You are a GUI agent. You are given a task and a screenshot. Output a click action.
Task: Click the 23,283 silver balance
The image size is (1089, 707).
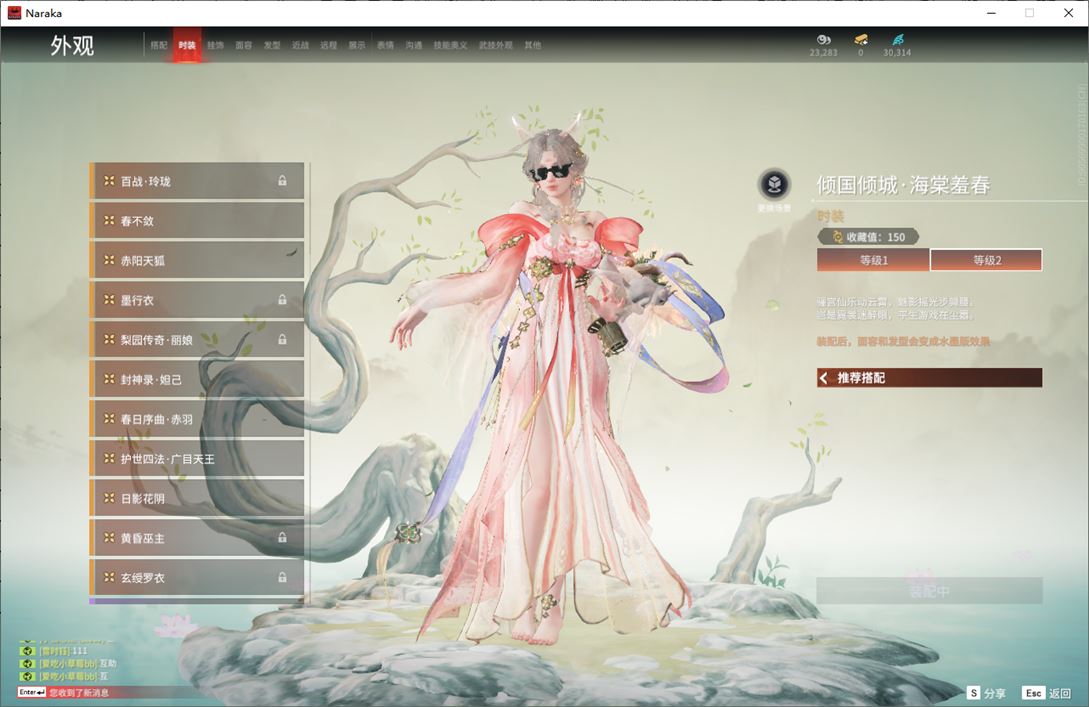tap(824, 53)
